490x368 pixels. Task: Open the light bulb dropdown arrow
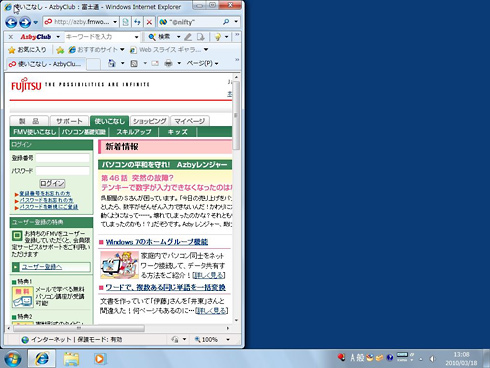pyautogui.click(x=227, y=37)
